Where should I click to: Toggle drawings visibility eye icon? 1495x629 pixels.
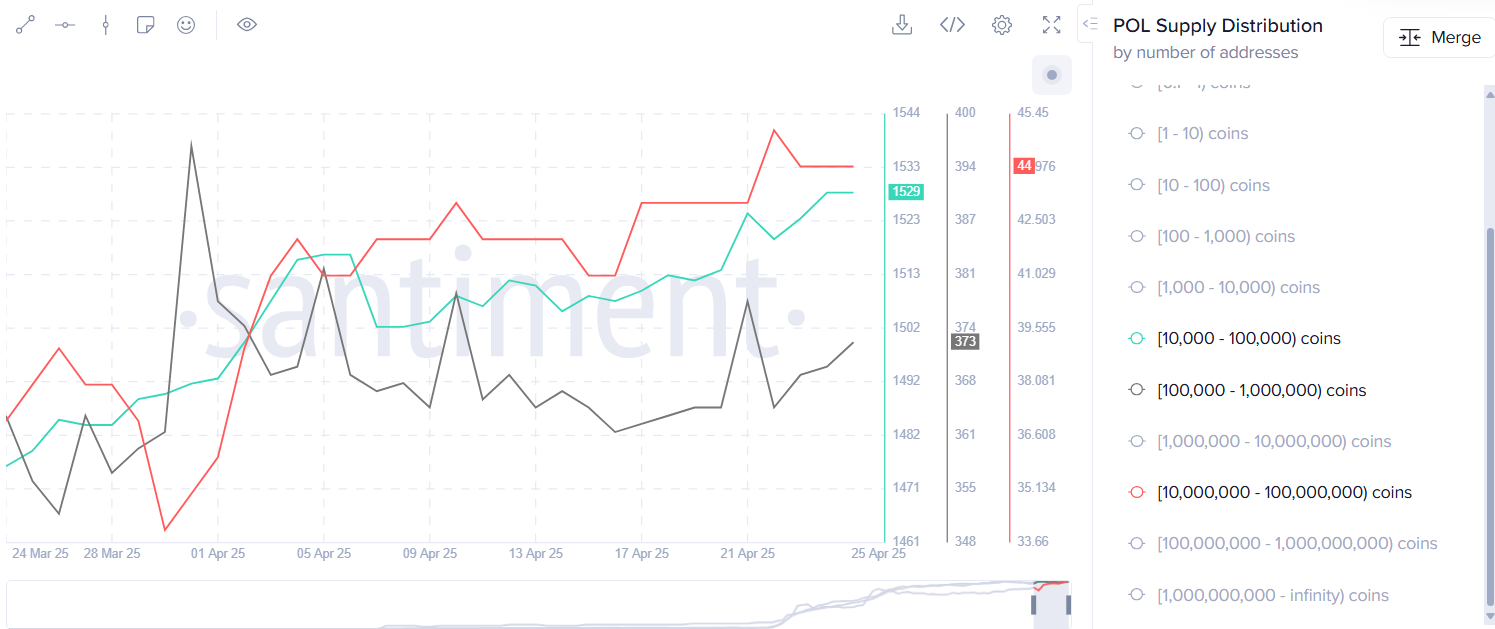pos(247,25)
